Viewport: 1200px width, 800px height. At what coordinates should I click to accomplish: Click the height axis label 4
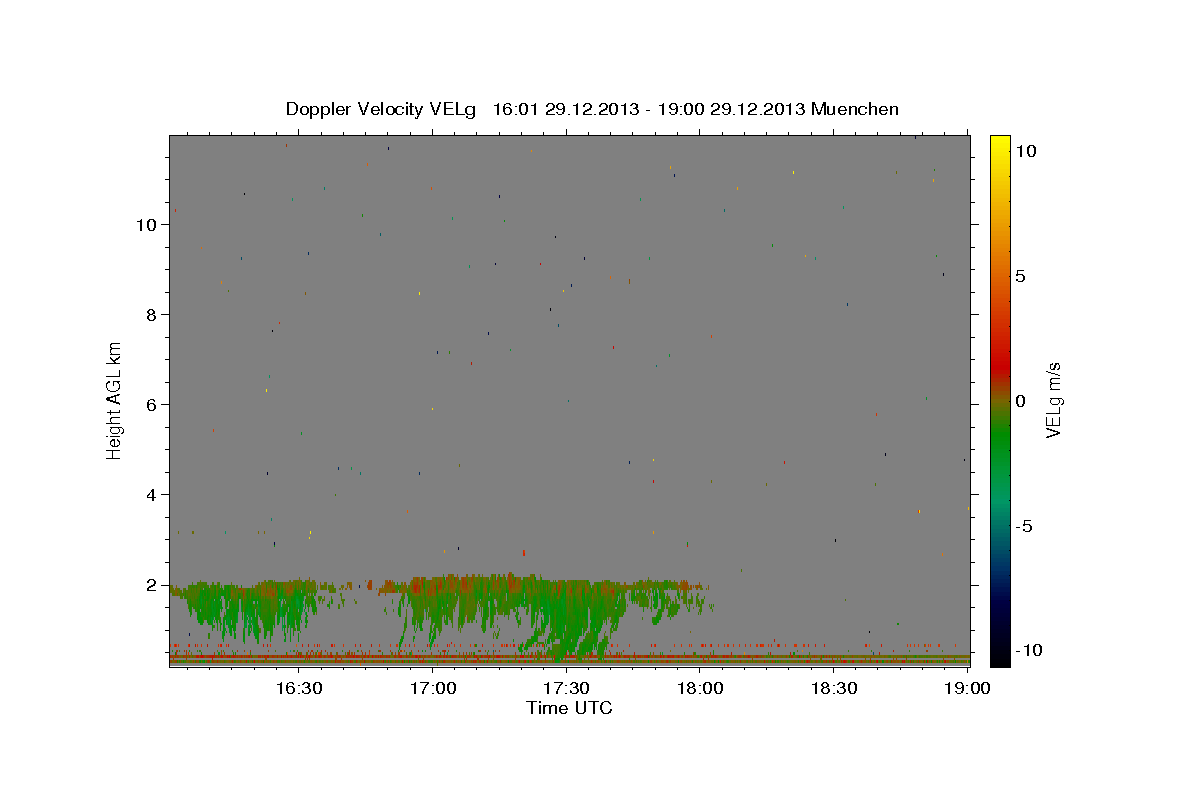tap(151, 495)
